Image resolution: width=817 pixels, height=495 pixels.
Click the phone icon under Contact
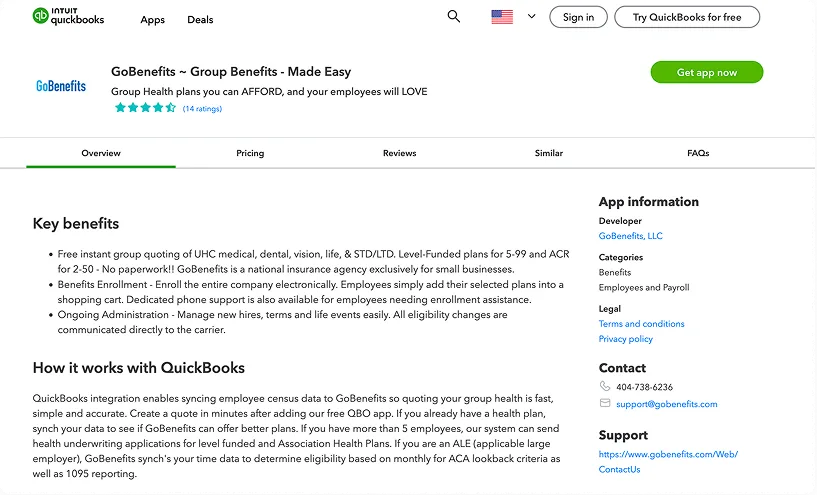point(605,387)
